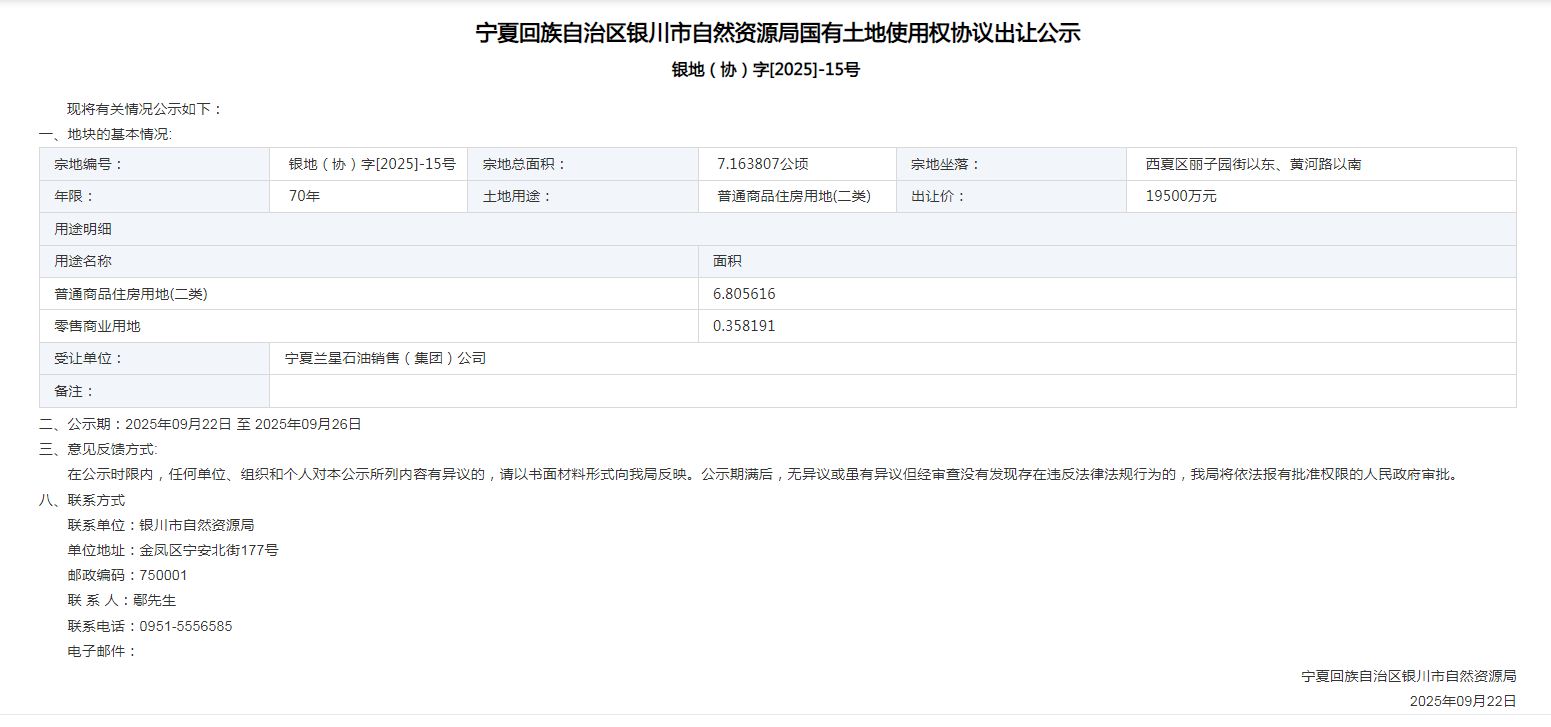Click the total area value 7.163807公顷
This screenshot has width=1551, height=727.
pyautogui.click(x=762, y=164)
